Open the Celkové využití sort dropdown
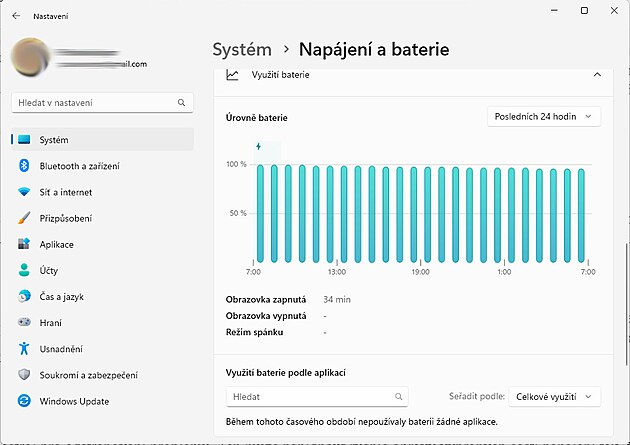 point(555,397)
